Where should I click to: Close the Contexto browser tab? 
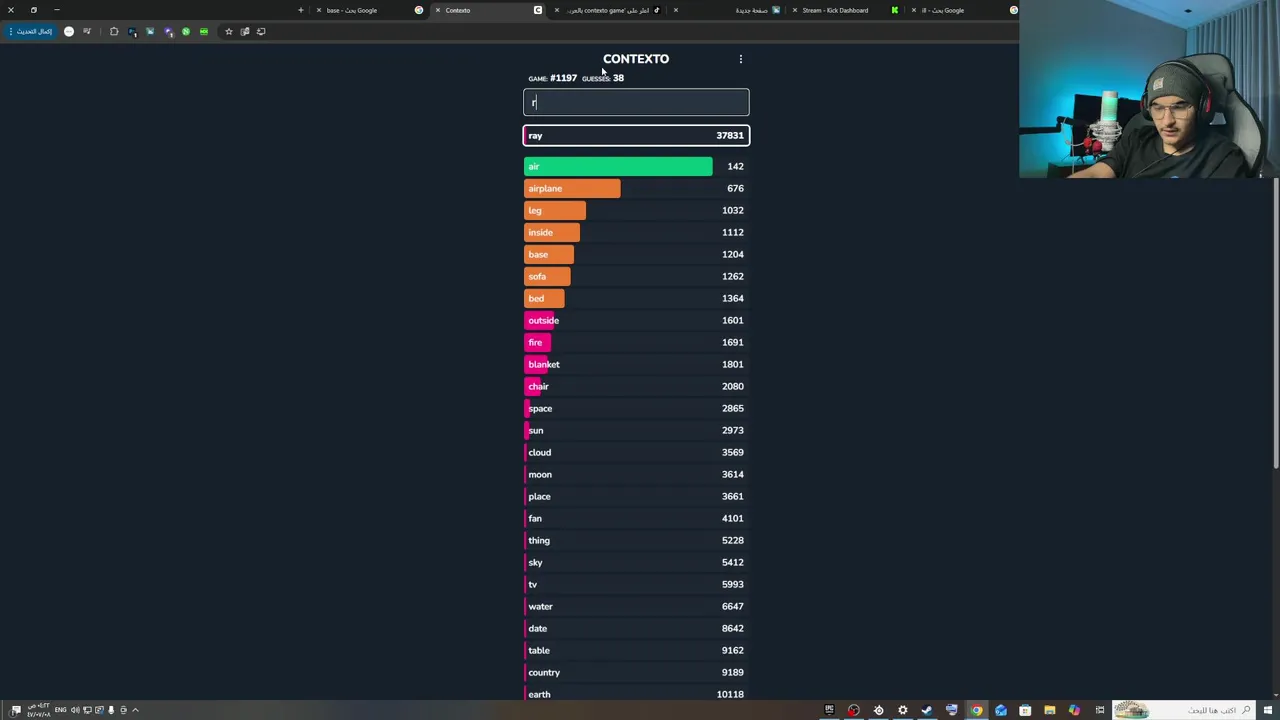437,10
